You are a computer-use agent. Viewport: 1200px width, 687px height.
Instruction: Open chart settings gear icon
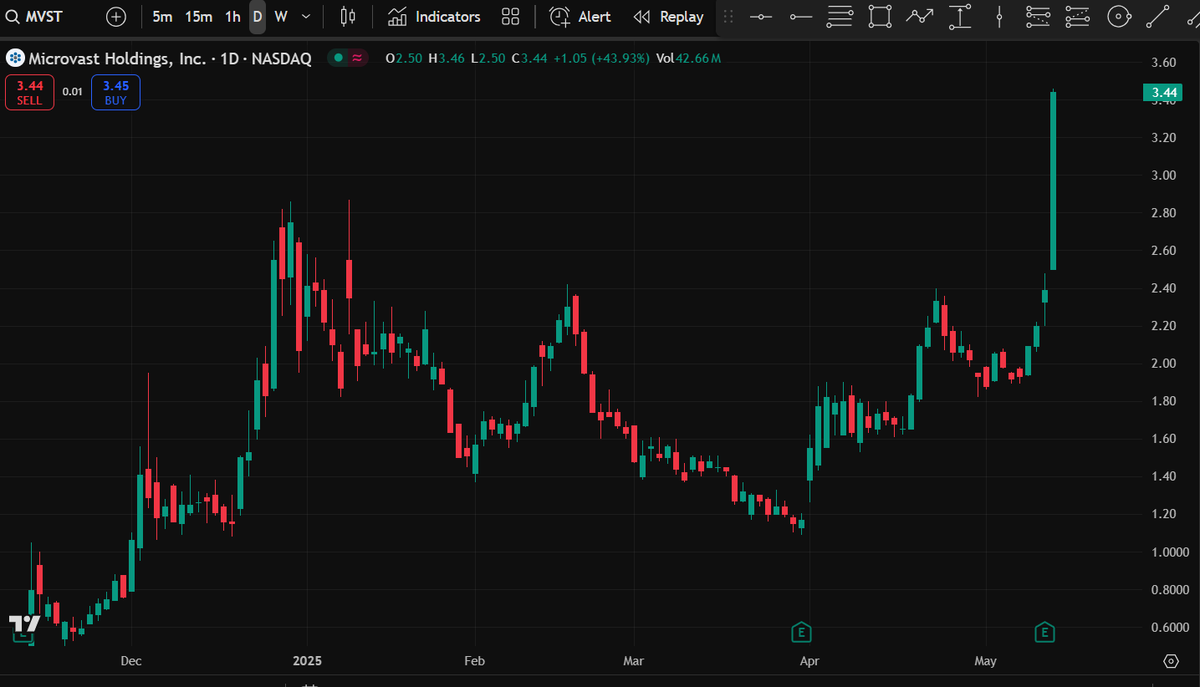(x=1171, y=662)
